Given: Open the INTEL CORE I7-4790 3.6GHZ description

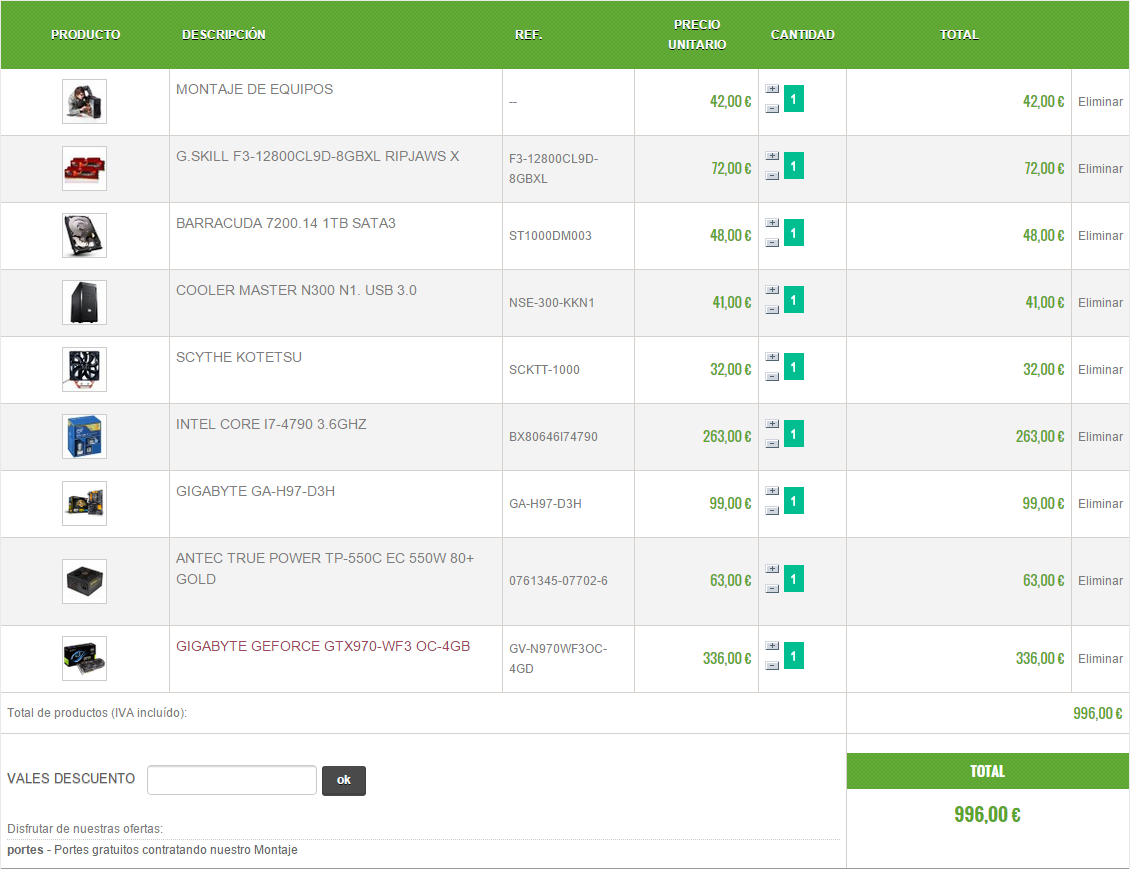Looking at the screenshot, I should [271, 424].
